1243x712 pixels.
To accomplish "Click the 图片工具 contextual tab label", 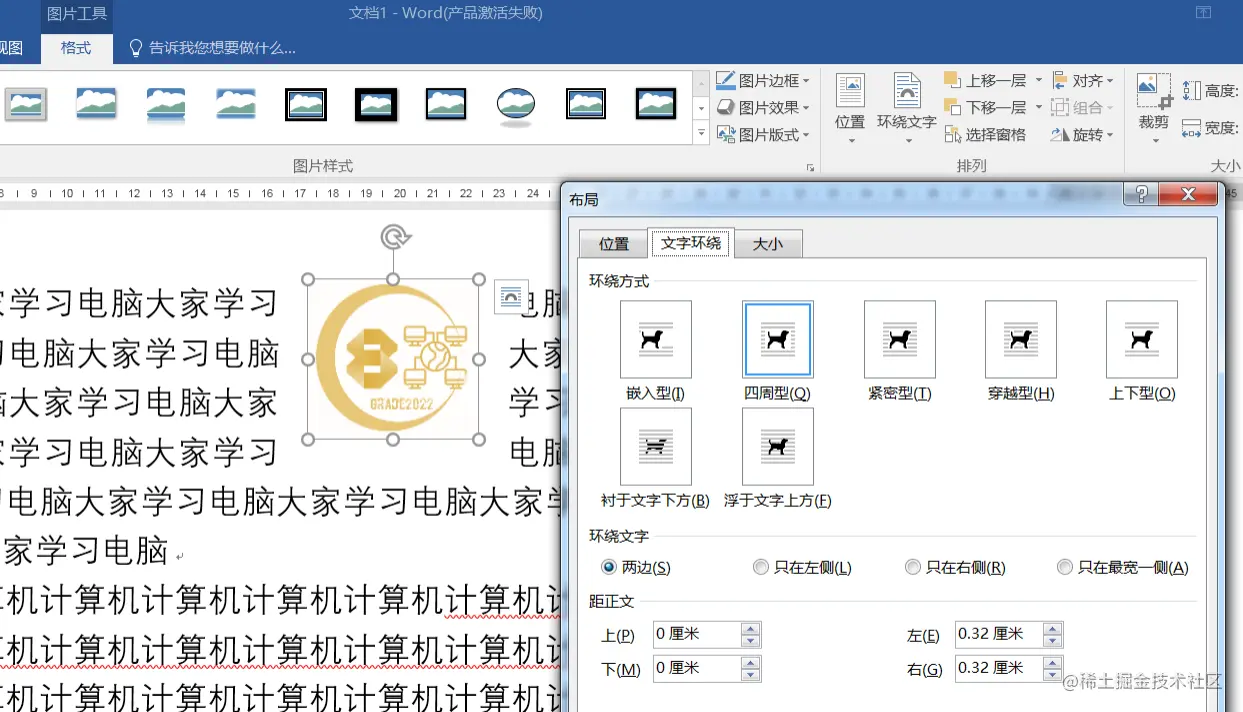I will coord(76,13).
